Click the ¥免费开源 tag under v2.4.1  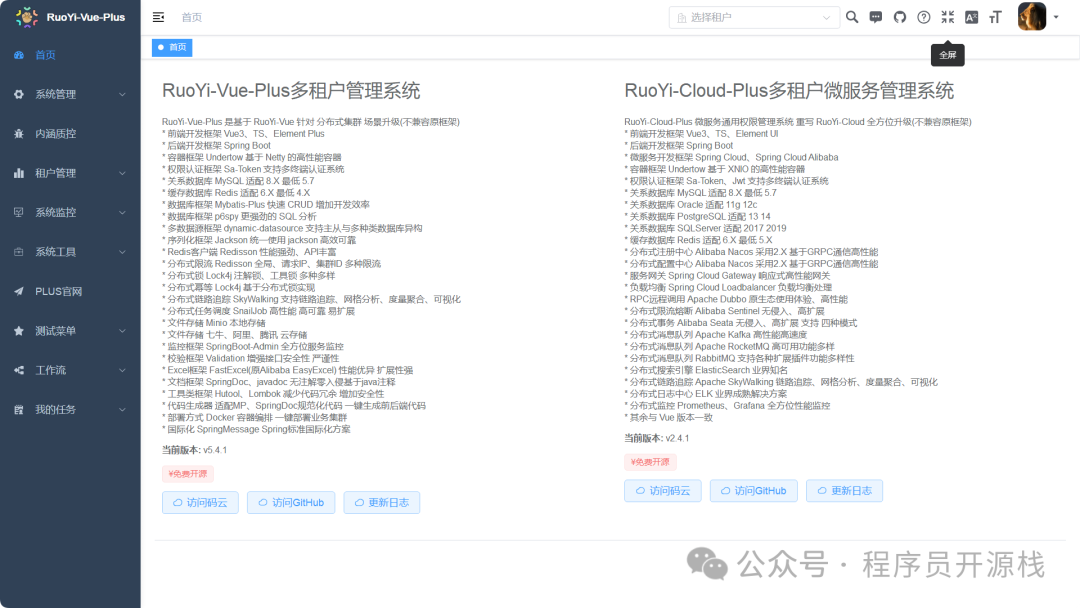coord(650,462)
